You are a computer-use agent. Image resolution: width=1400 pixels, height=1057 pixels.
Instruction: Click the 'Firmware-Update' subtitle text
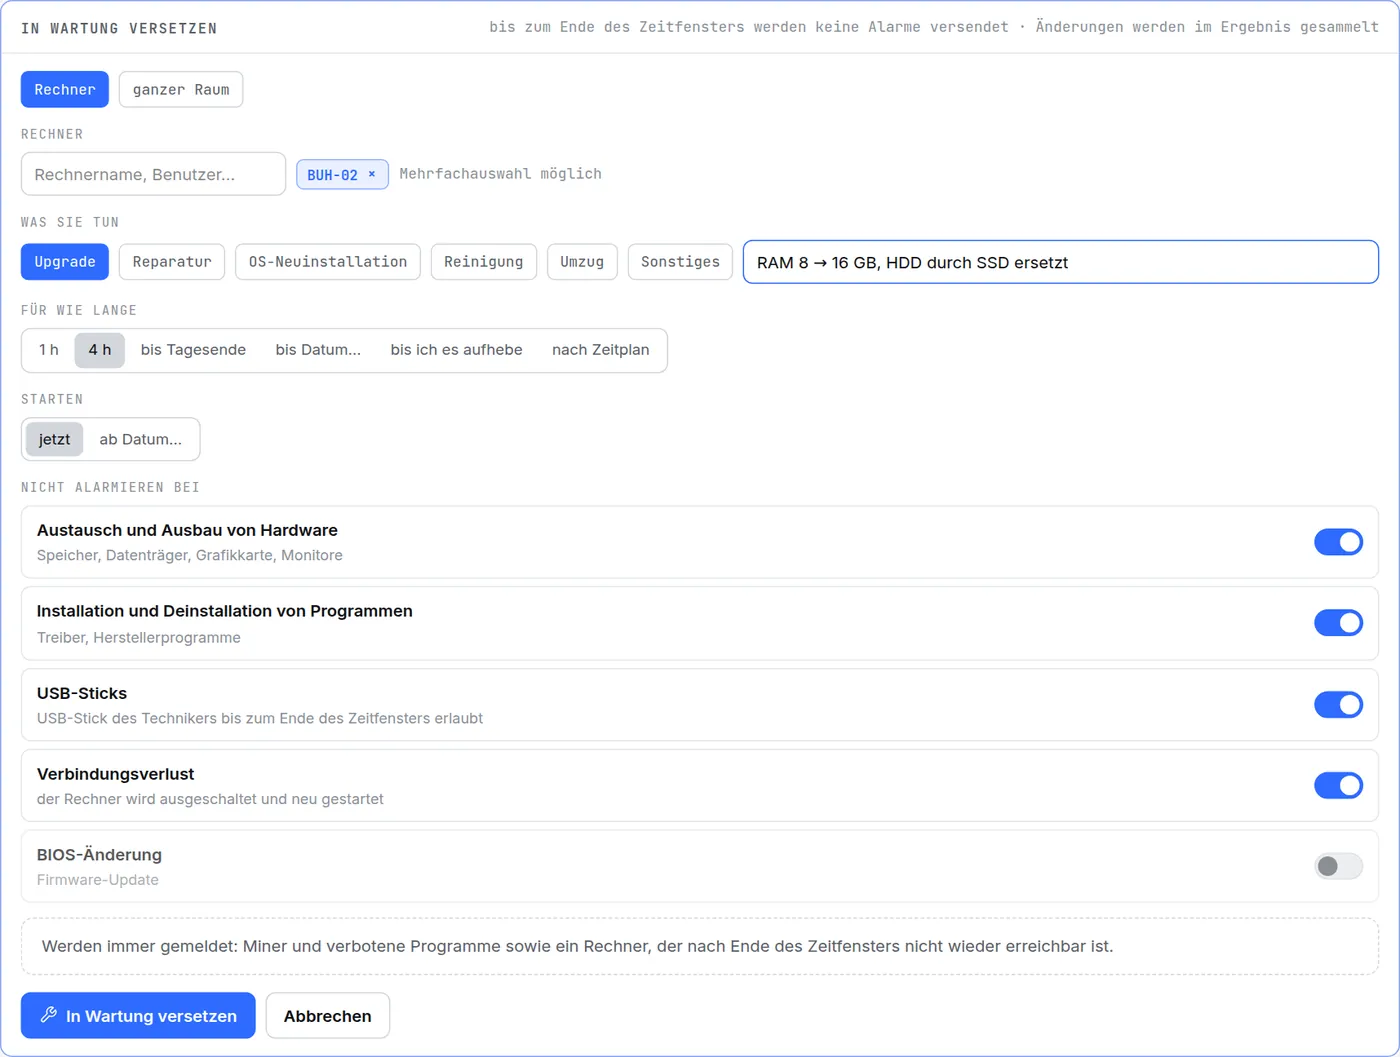coord(98,880)
